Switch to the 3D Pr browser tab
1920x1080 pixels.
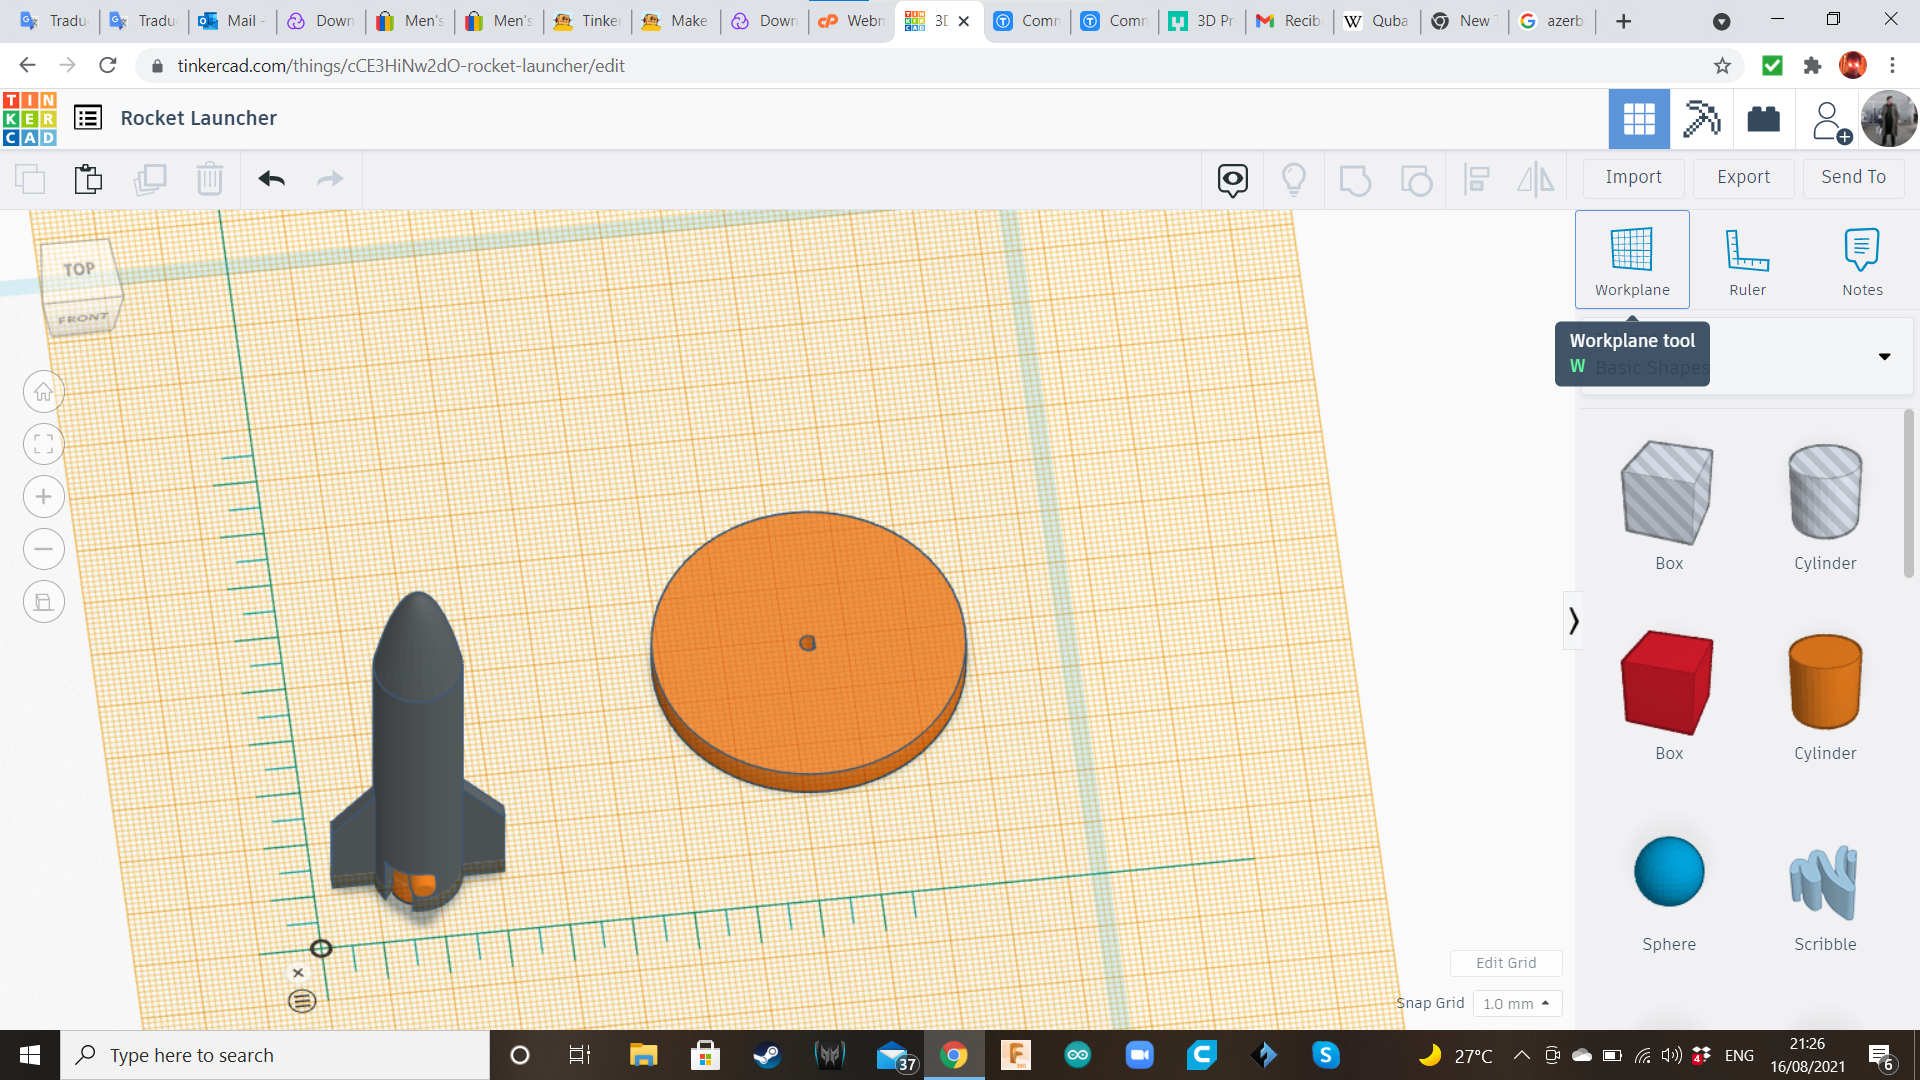point(1203,21)
